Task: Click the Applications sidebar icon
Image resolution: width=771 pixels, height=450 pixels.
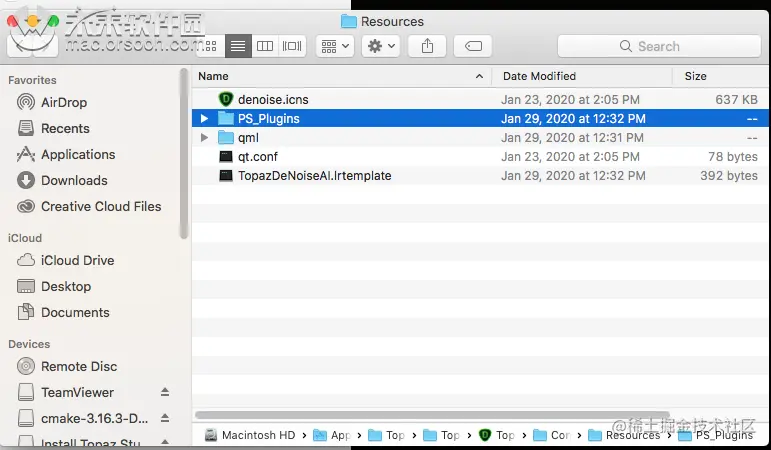Action: 26,154
